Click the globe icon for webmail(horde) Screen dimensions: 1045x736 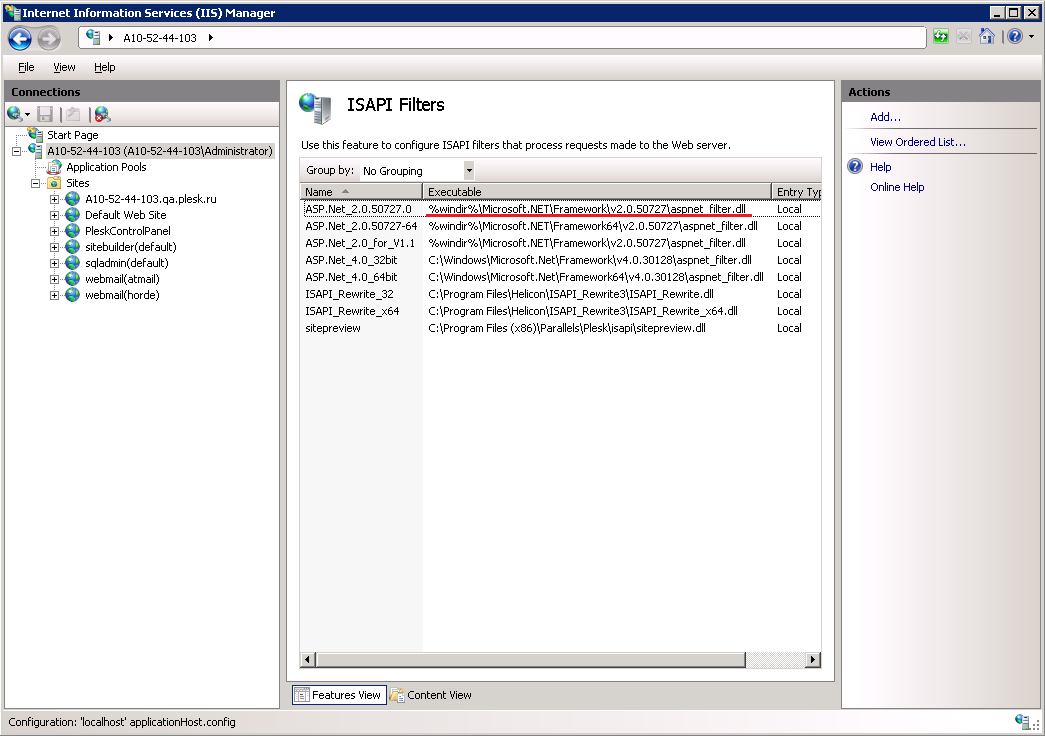coord(73,295)
